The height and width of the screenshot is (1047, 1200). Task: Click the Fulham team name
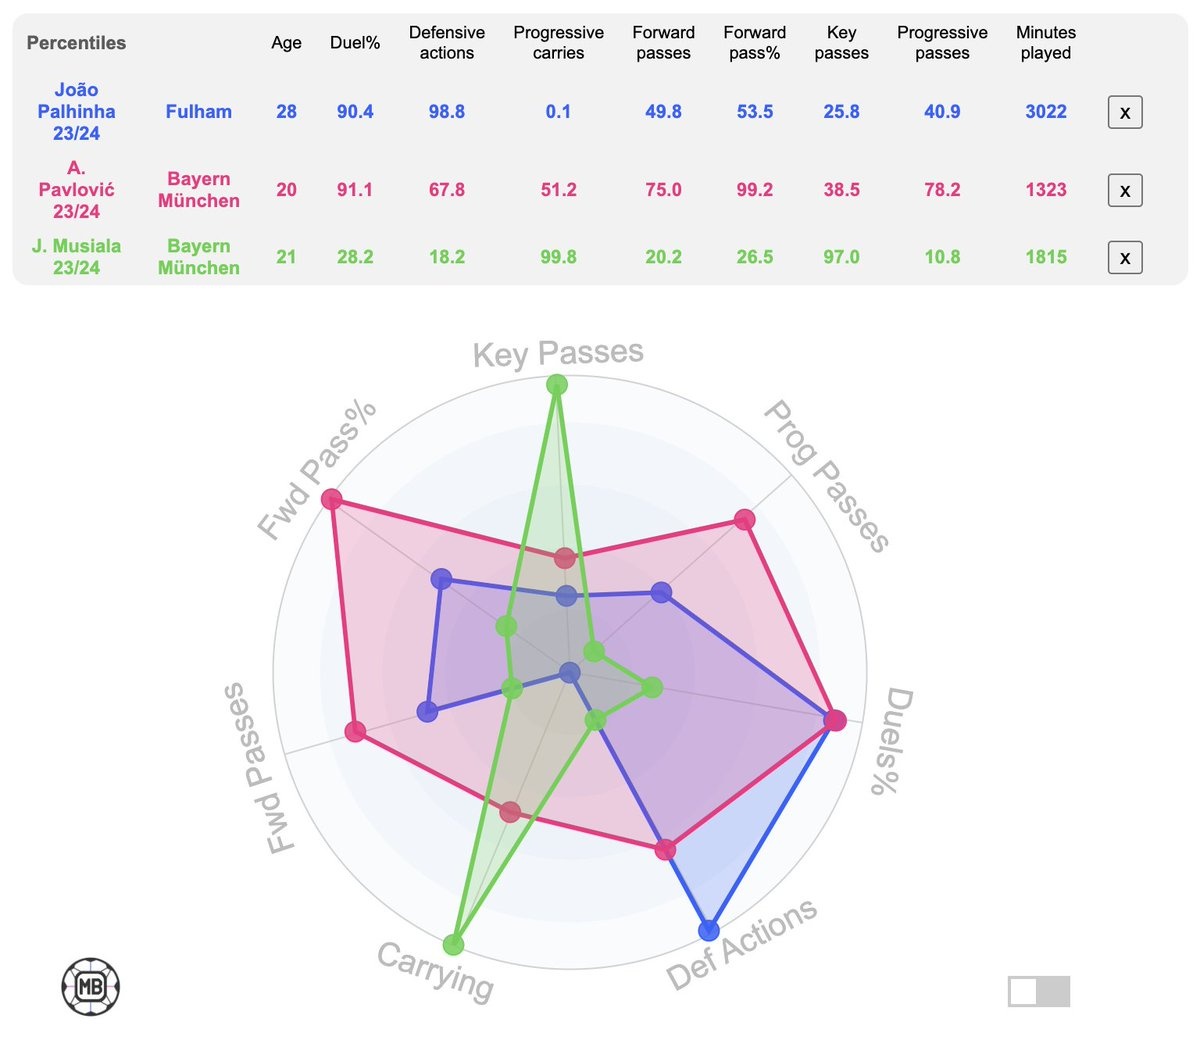coord(199,112)
